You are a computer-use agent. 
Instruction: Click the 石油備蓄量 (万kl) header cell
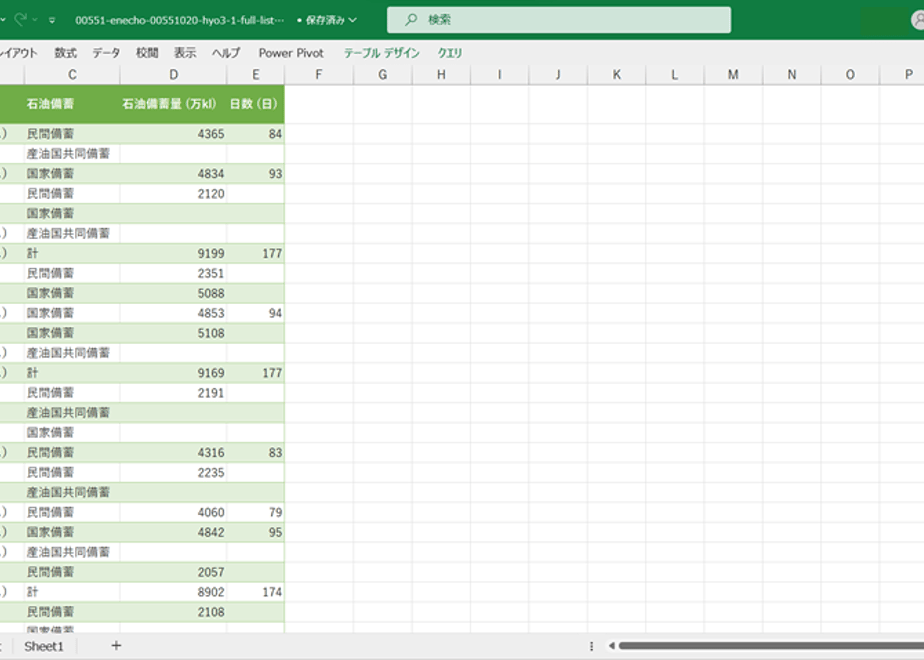coord(173,104)
